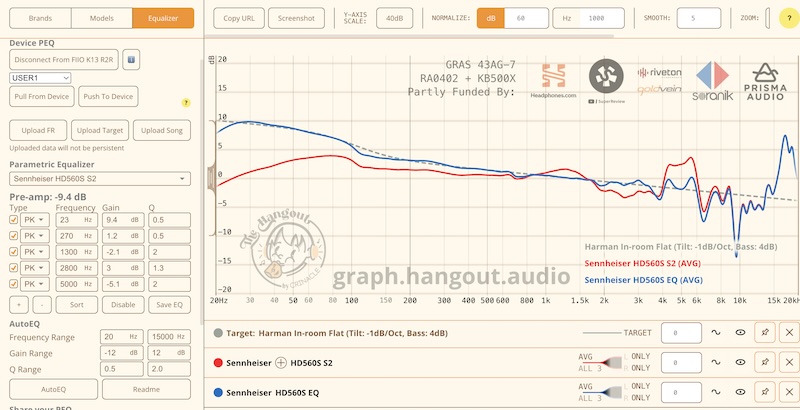This screenshot has width=800, height=410.
Task: Switch to the Brands tab
Action: pyautogui.click(x=40, y=18)
